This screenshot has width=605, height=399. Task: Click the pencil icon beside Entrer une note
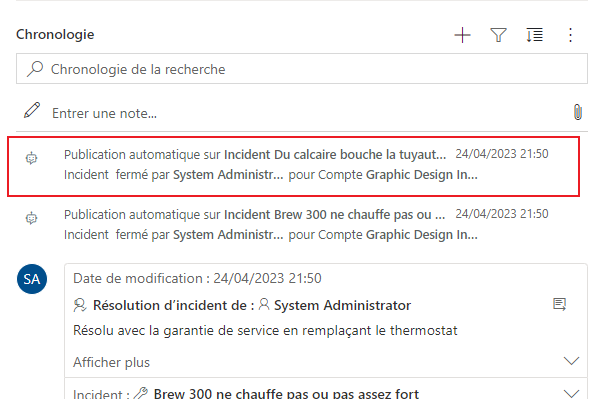click(32, 110)
